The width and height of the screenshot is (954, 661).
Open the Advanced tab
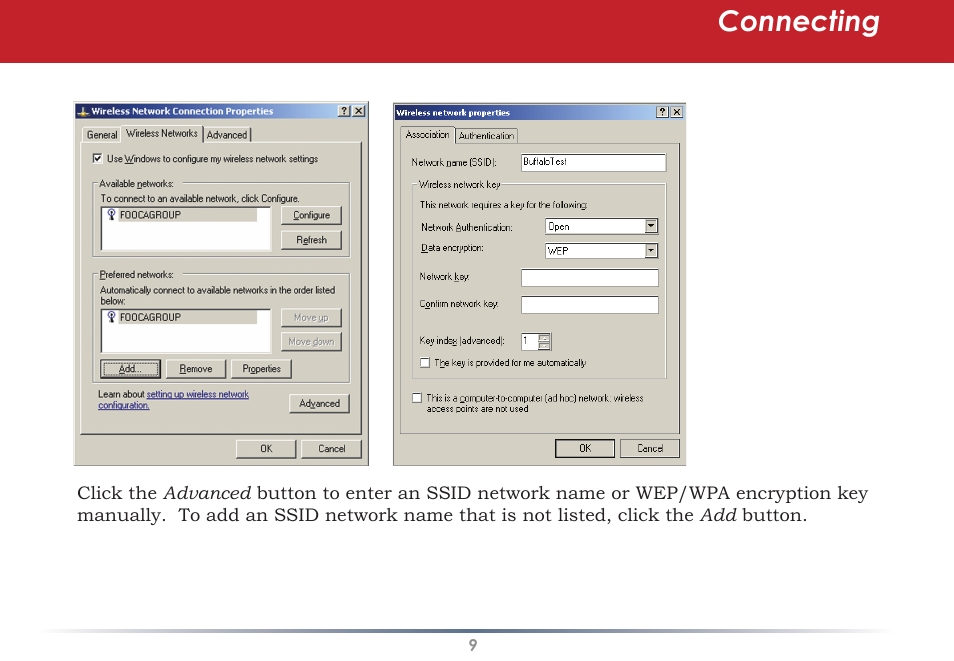coord(227,135)
